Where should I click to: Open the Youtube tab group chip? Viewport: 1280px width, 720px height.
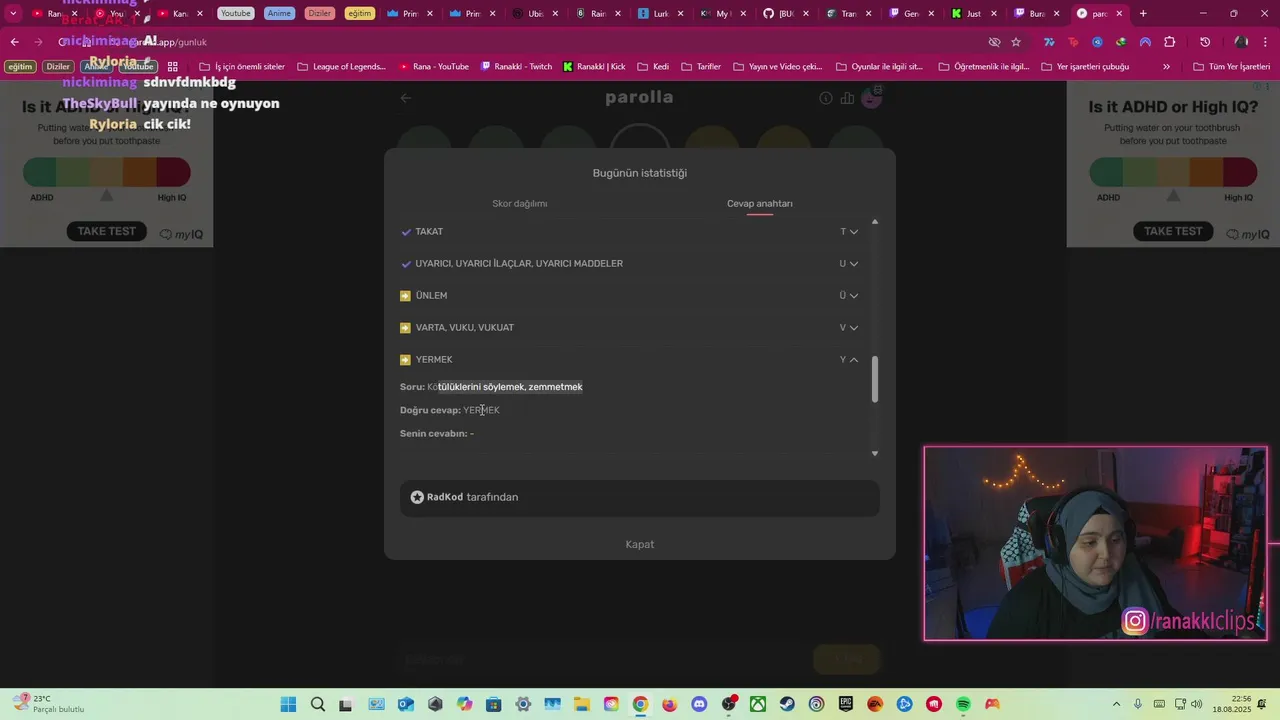click(x=236, y=14)
